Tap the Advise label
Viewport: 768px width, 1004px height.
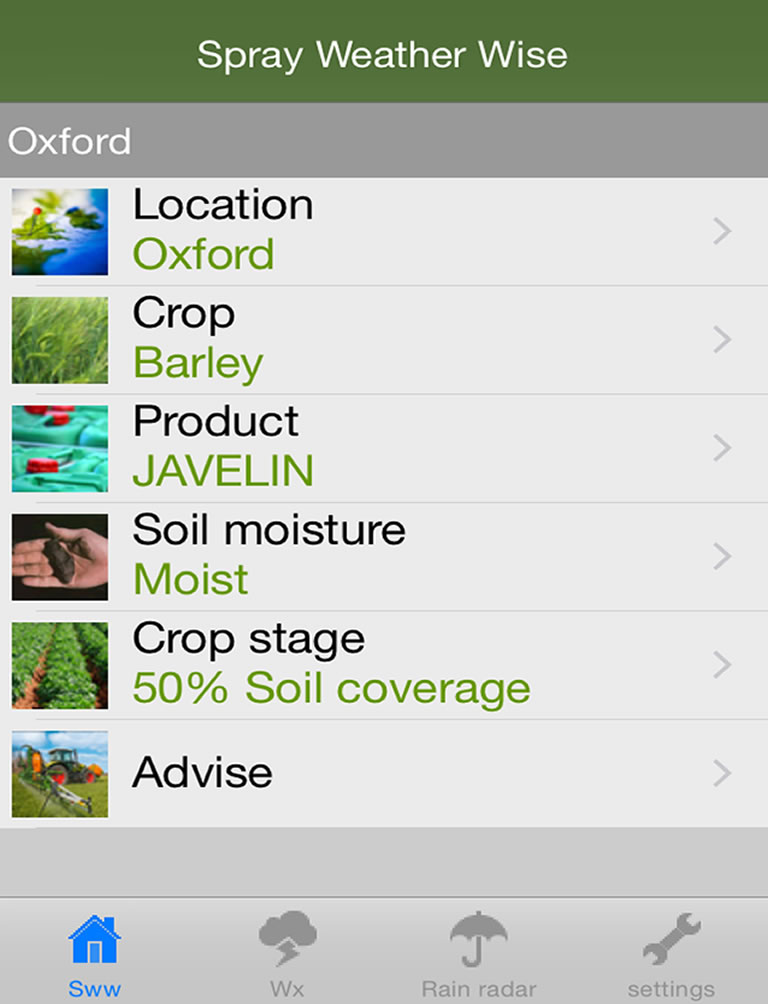(202, 773)
